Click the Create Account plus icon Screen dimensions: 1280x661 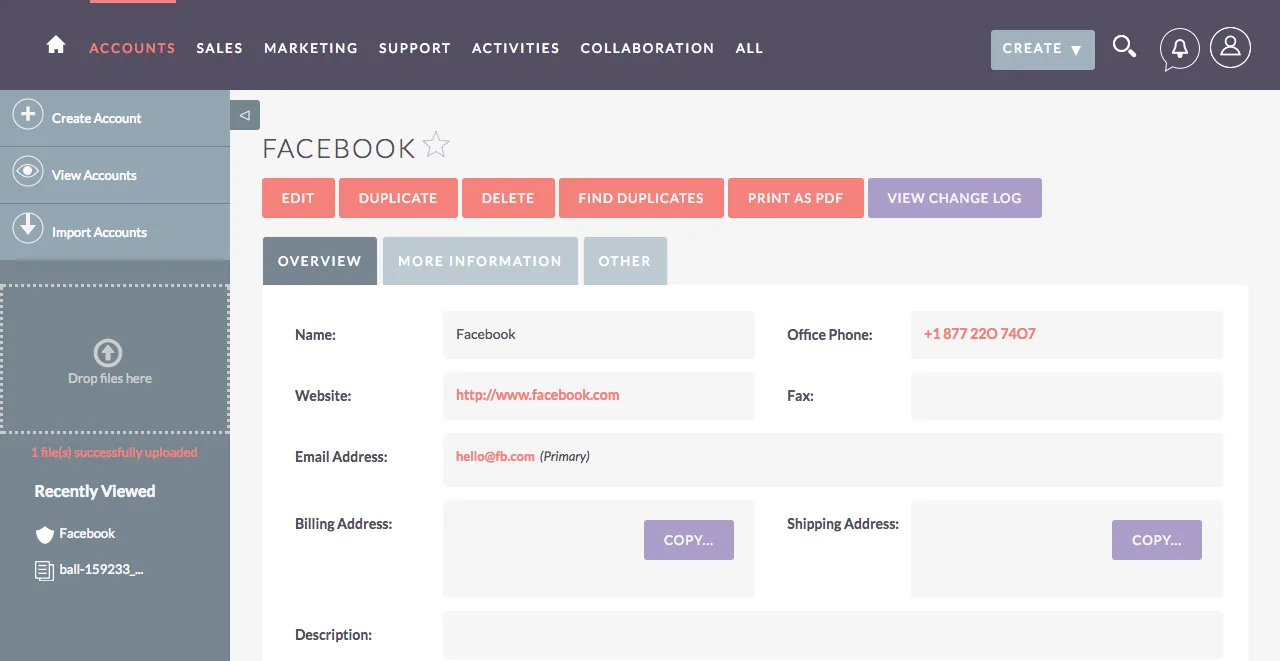28,114
